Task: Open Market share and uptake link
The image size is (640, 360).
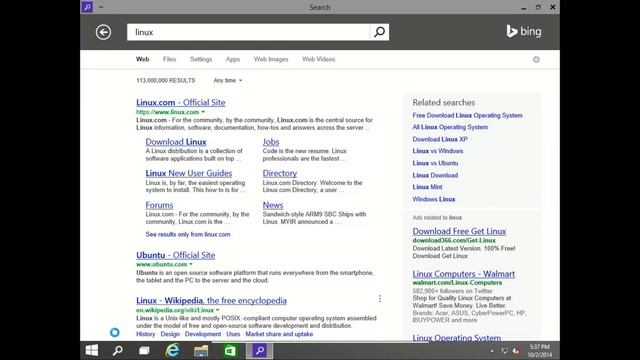Action: coord(279,334)
